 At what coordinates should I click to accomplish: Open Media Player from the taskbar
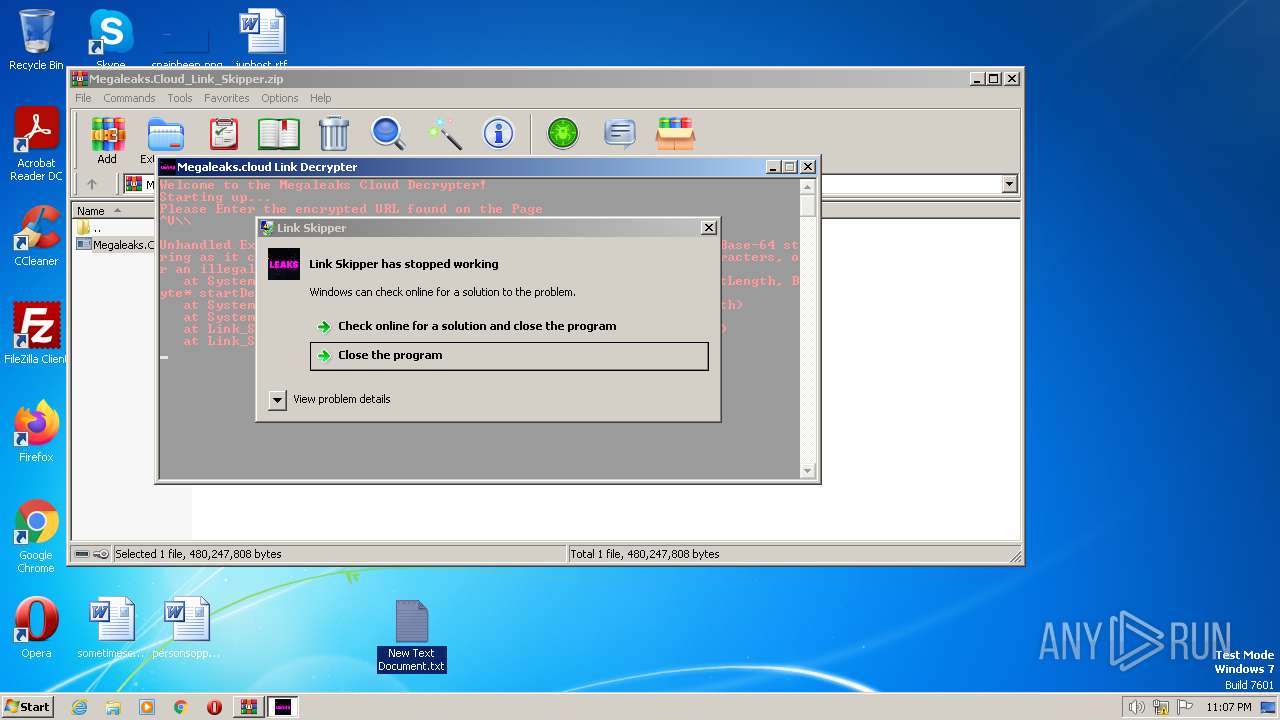[147, 707]
